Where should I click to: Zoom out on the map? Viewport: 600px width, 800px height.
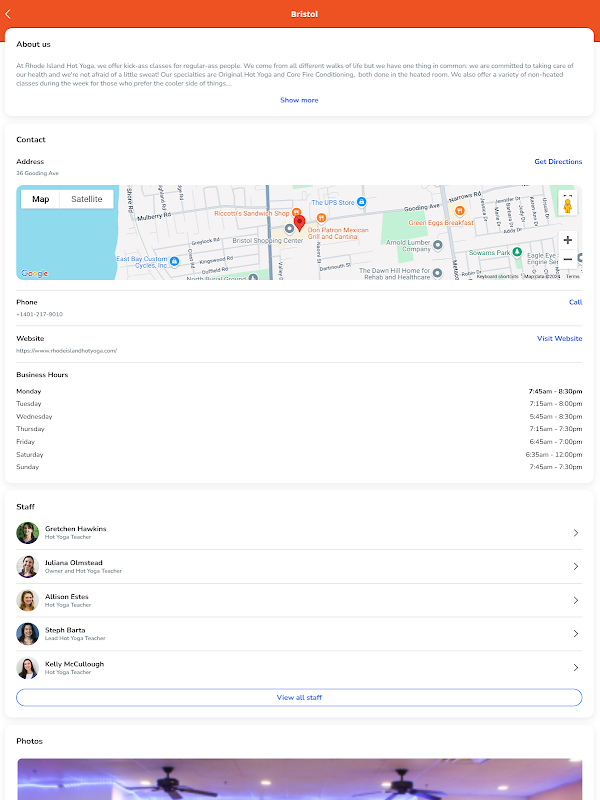click(x=567, y=259)
